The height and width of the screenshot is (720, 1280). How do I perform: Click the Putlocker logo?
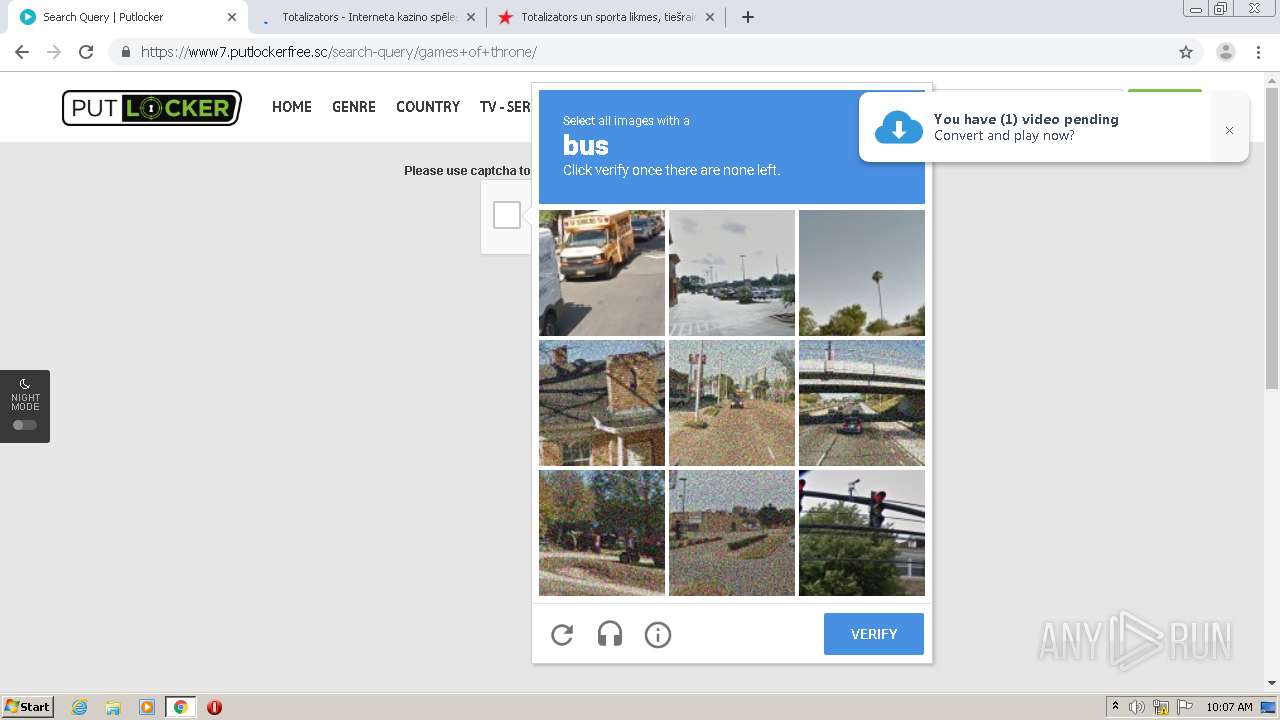[x=152, y=108]
